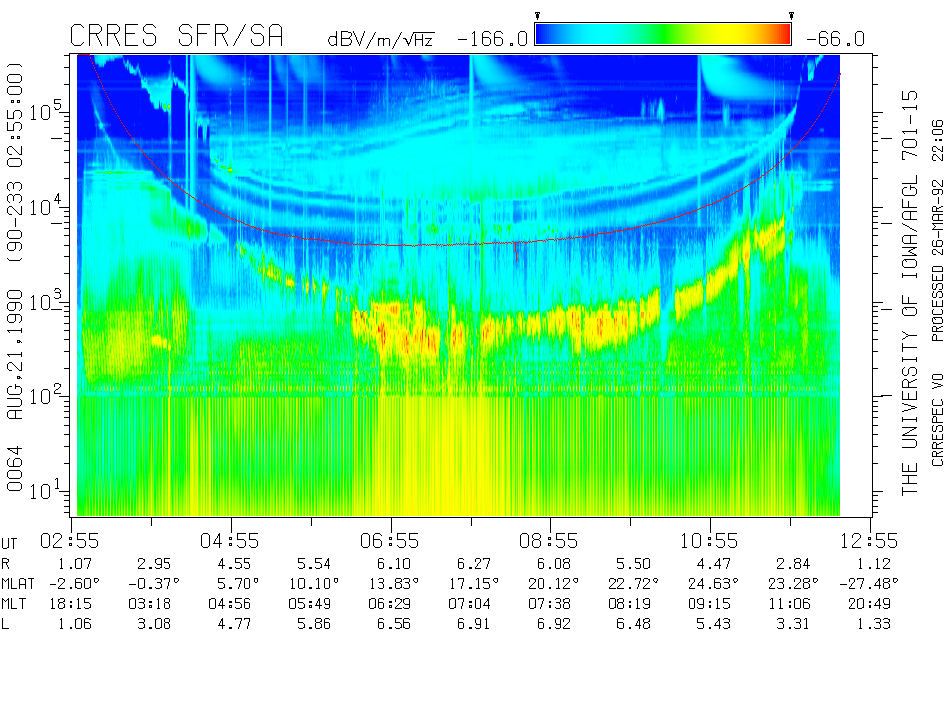Select the colorbar minimum value -166.0

tap(492, 39)
